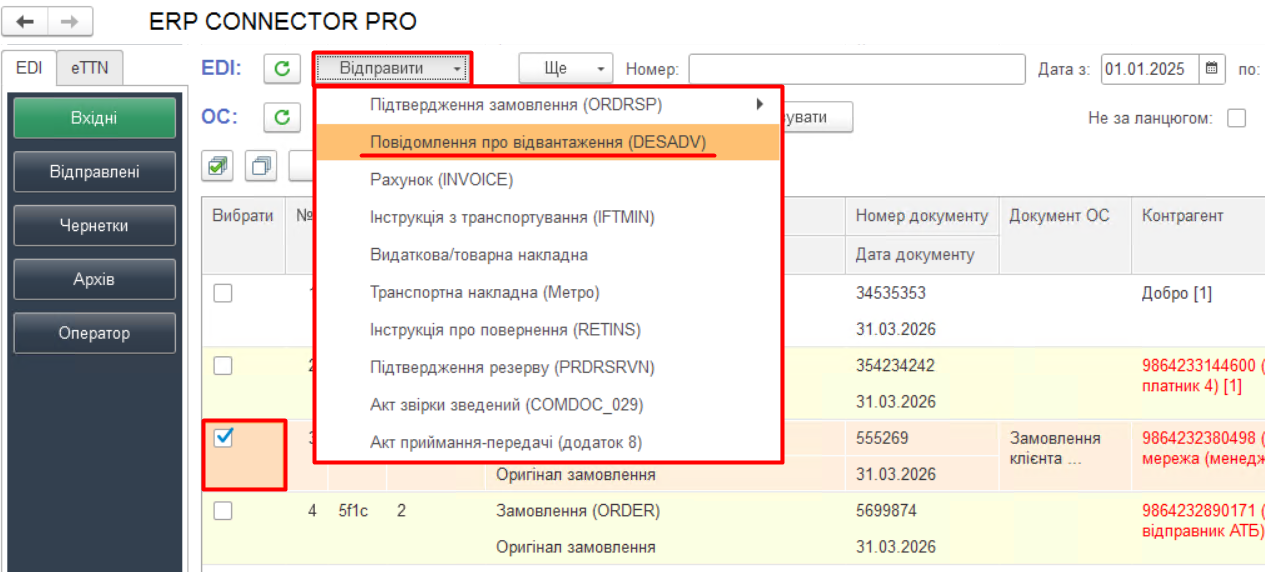Open the 'Відправлені' folder button

(95, 172)
